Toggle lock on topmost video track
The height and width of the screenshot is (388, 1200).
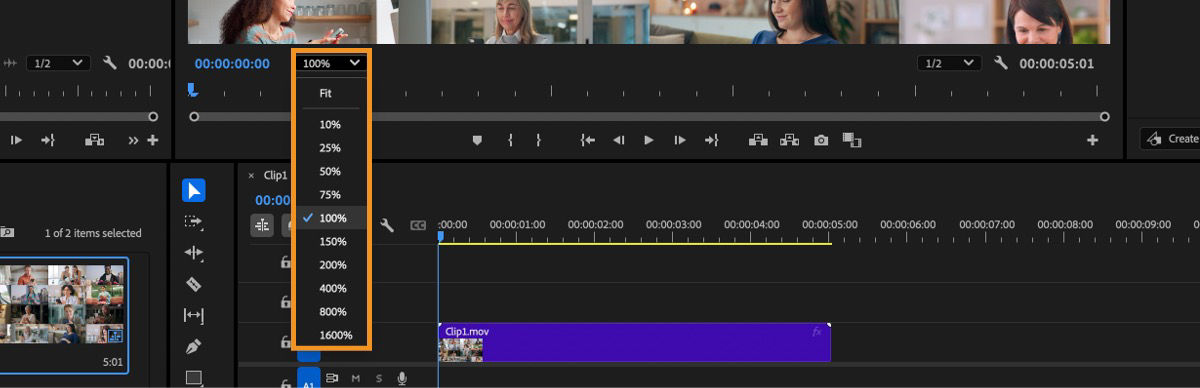[x=286, y=263]
